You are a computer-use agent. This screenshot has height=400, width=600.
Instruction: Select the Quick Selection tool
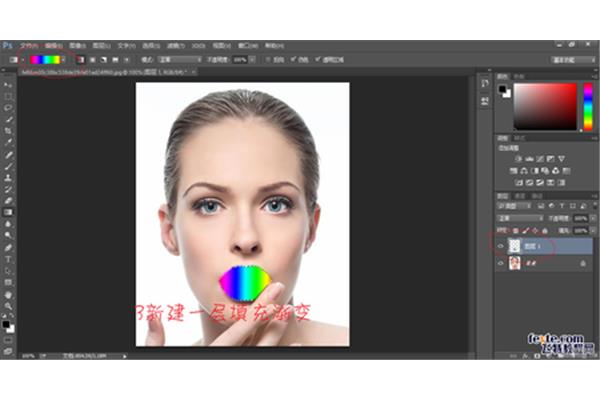[8, 119]
